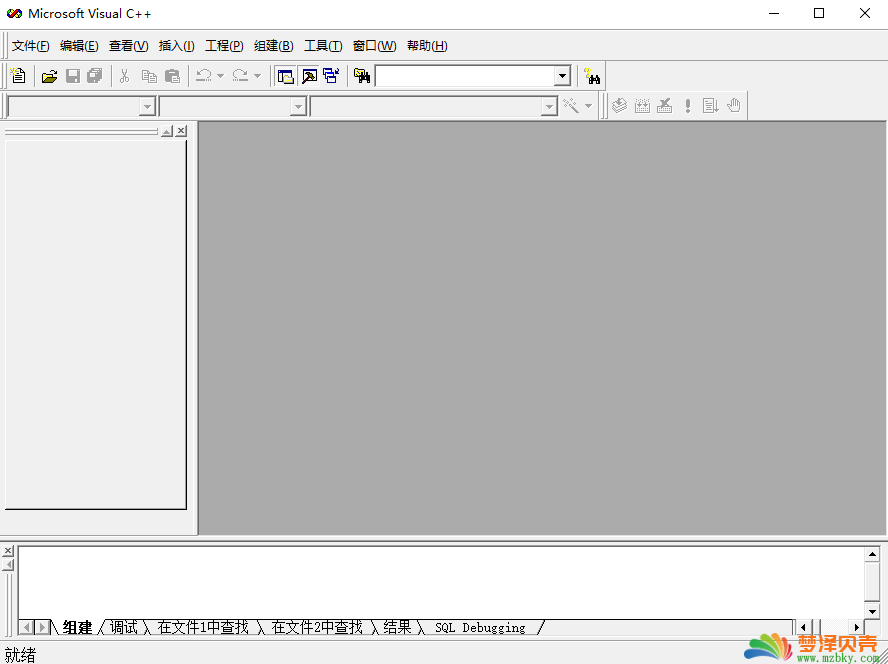This screenshot has height=664, width=888.
Task: Click the output tabs scroll-right arrow
Action: (x=42, y=627)
